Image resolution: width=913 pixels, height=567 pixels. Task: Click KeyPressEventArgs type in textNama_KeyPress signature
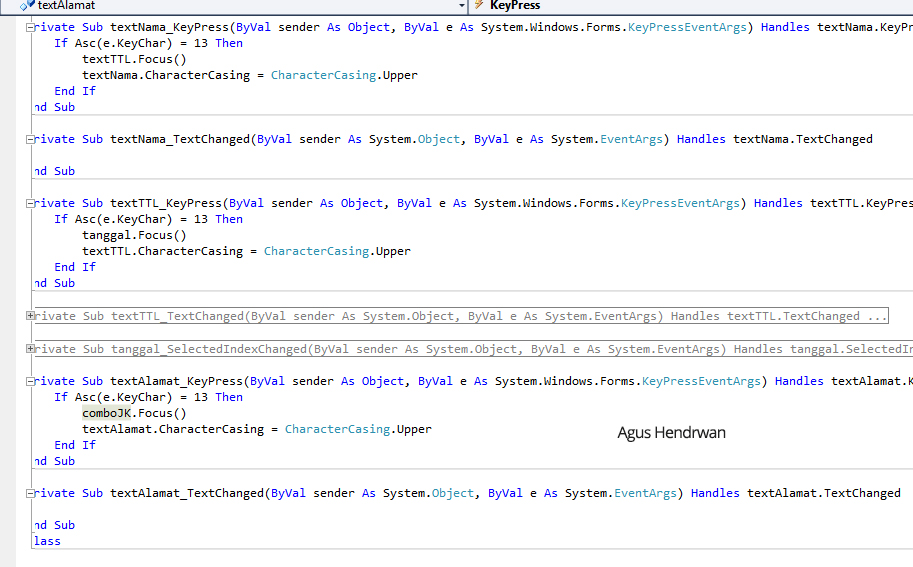(x=687, y=27)
